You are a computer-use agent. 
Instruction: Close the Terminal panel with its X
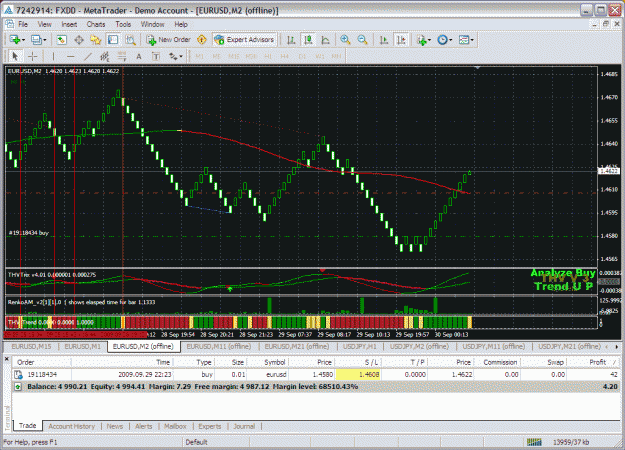7,359
